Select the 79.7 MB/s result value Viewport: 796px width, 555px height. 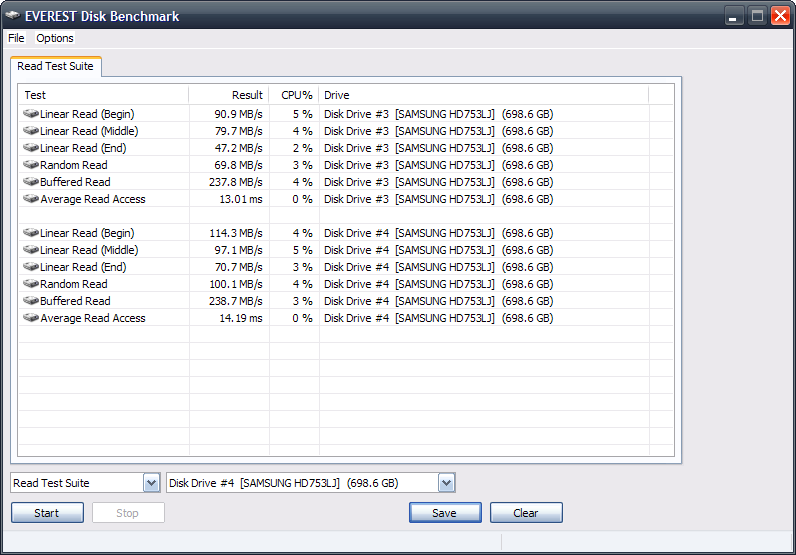tap(238, 131)
